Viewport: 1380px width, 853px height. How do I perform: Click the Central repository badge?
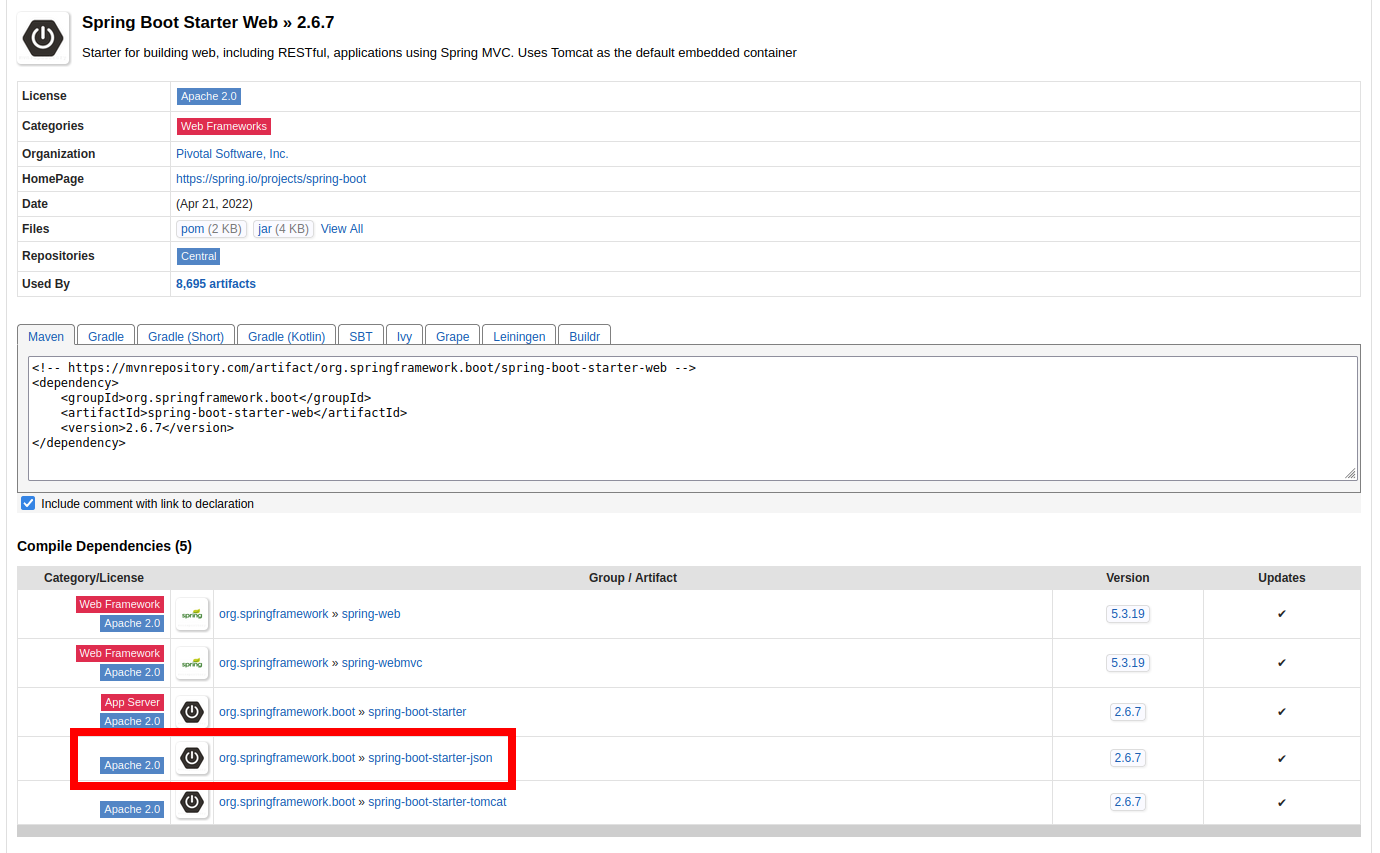pos(198,256)
